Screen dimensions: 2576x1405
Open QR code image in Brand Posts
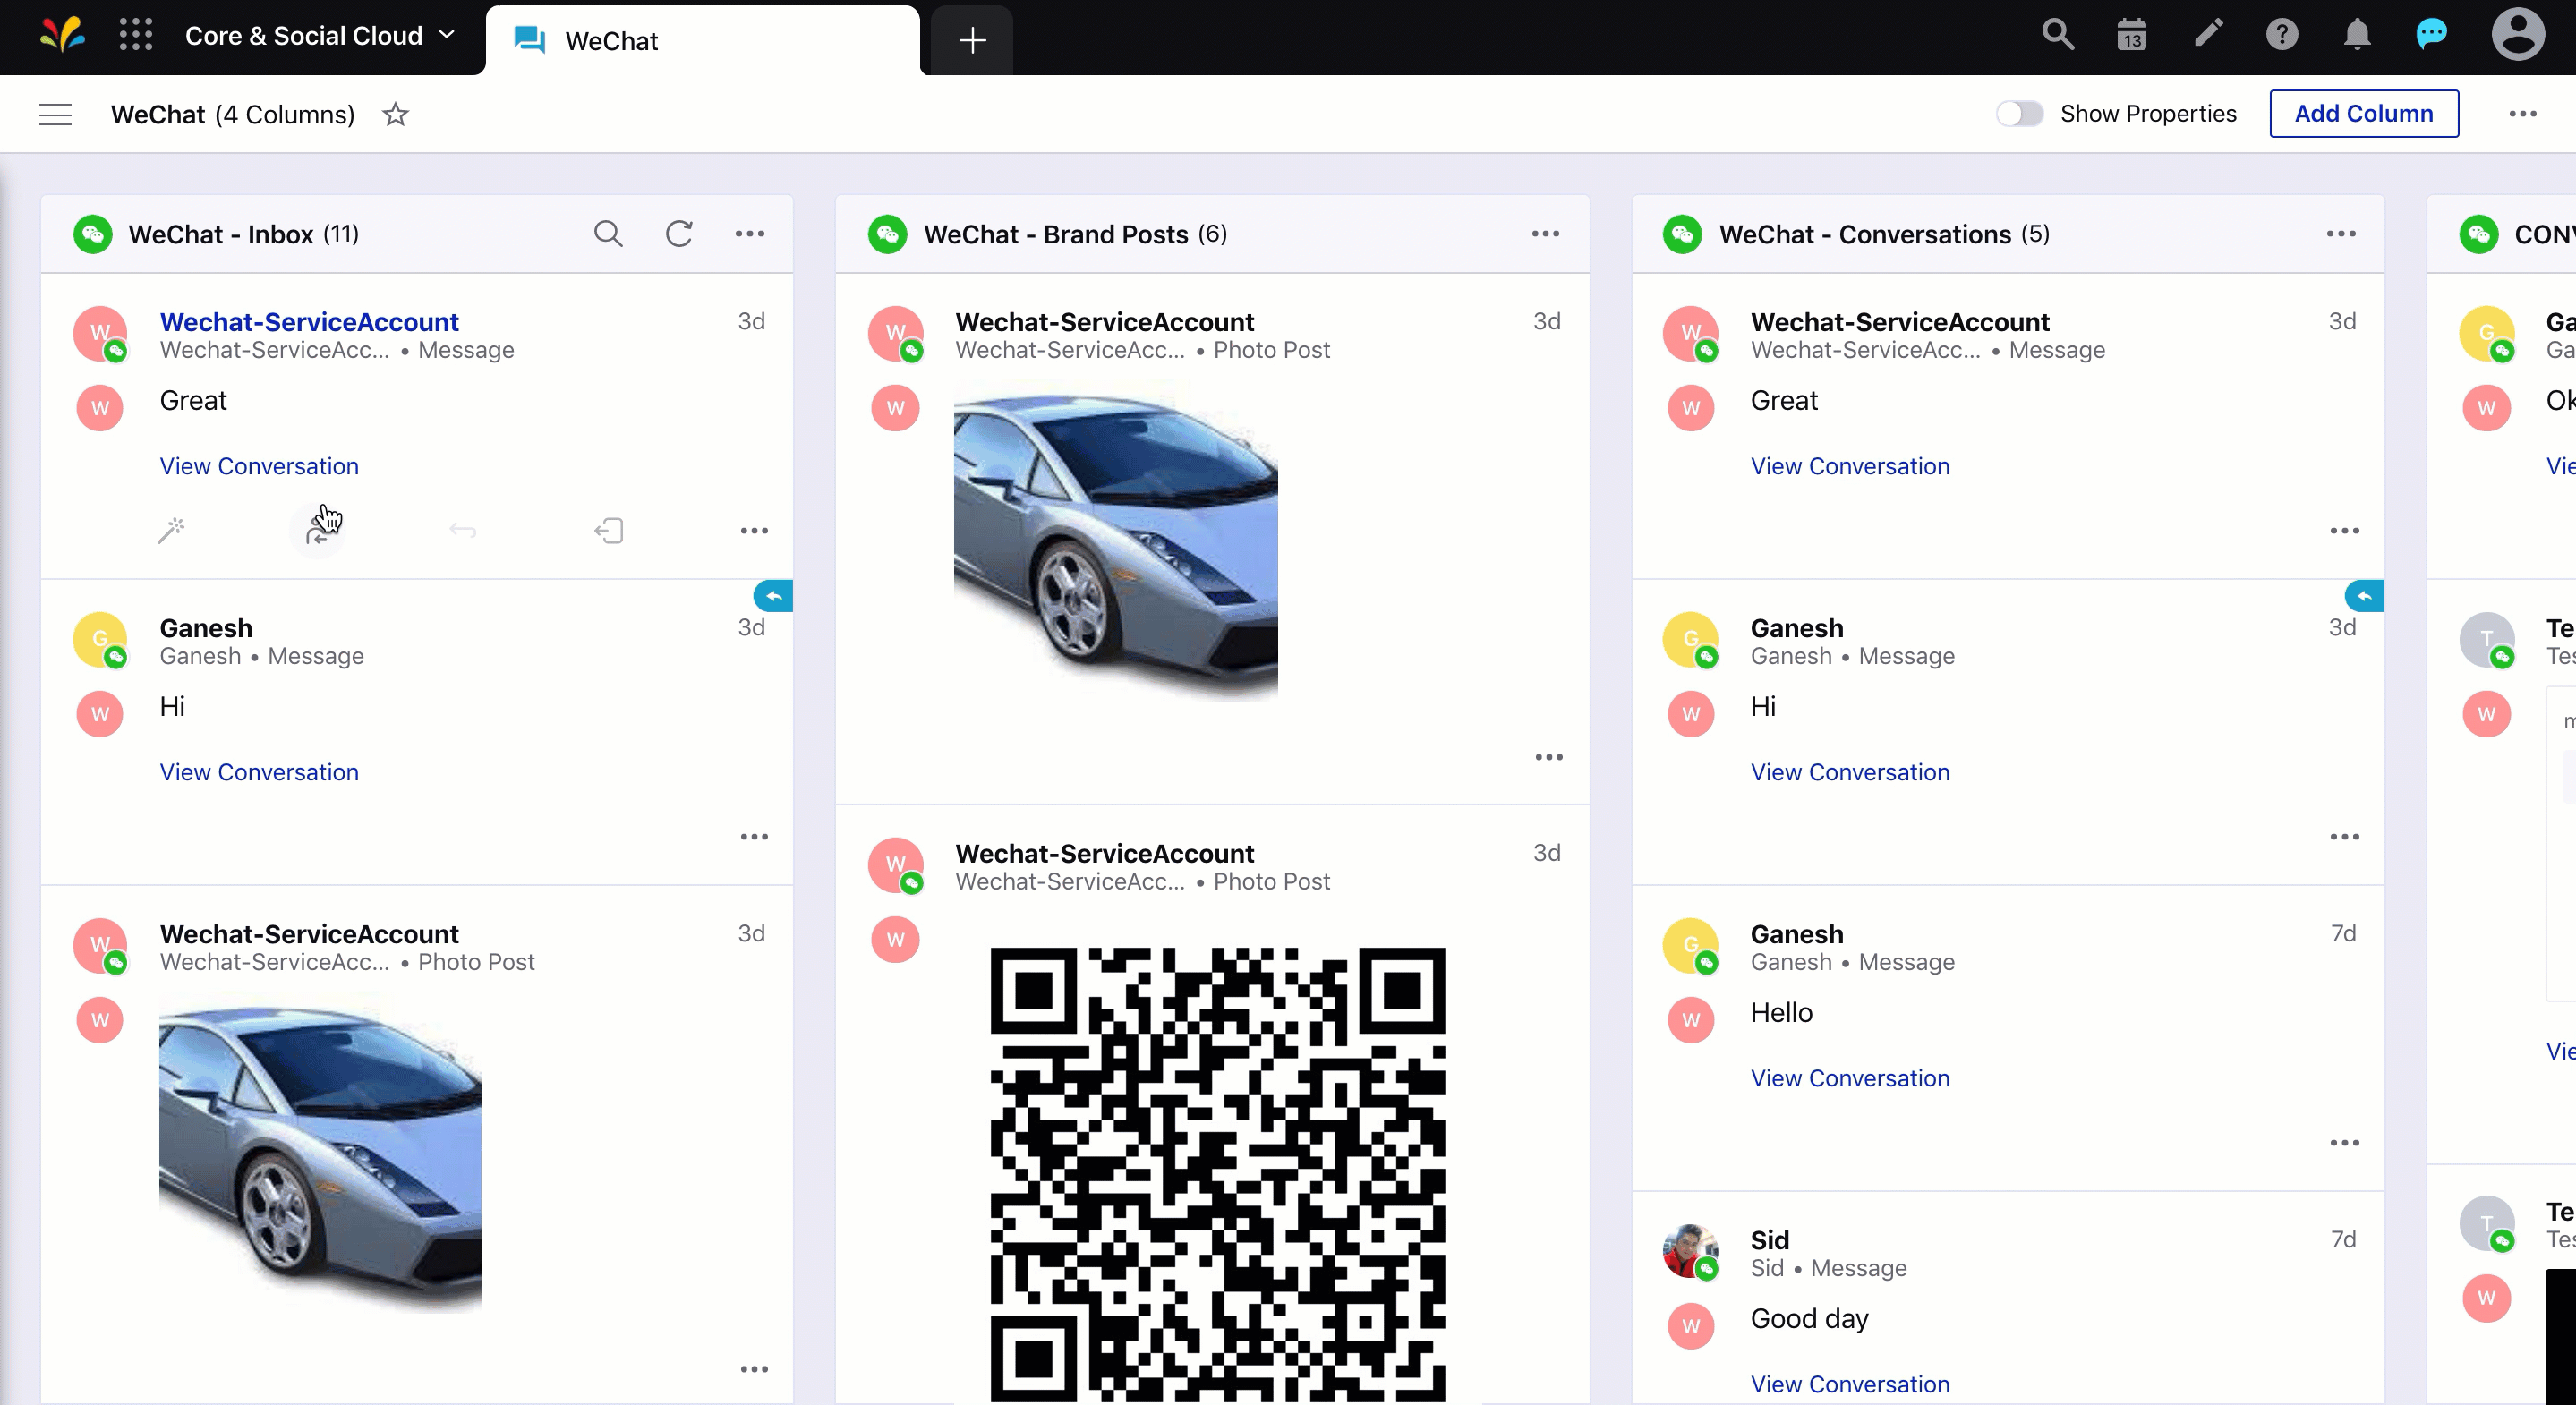pos(1217,1175)
